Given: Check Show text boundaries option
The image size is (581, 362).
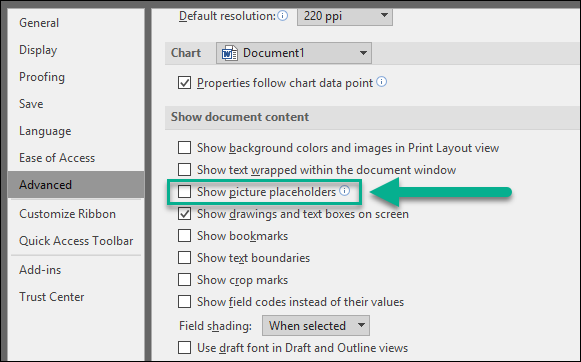Looking at the screenshot, I should click(x=185, y=258).
